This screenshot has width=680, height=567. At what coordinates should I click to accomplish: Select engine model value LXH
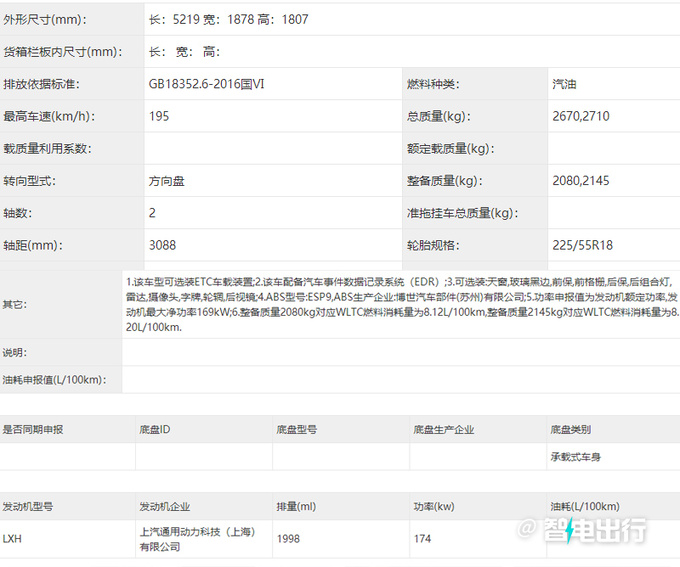tap(12, 539)
